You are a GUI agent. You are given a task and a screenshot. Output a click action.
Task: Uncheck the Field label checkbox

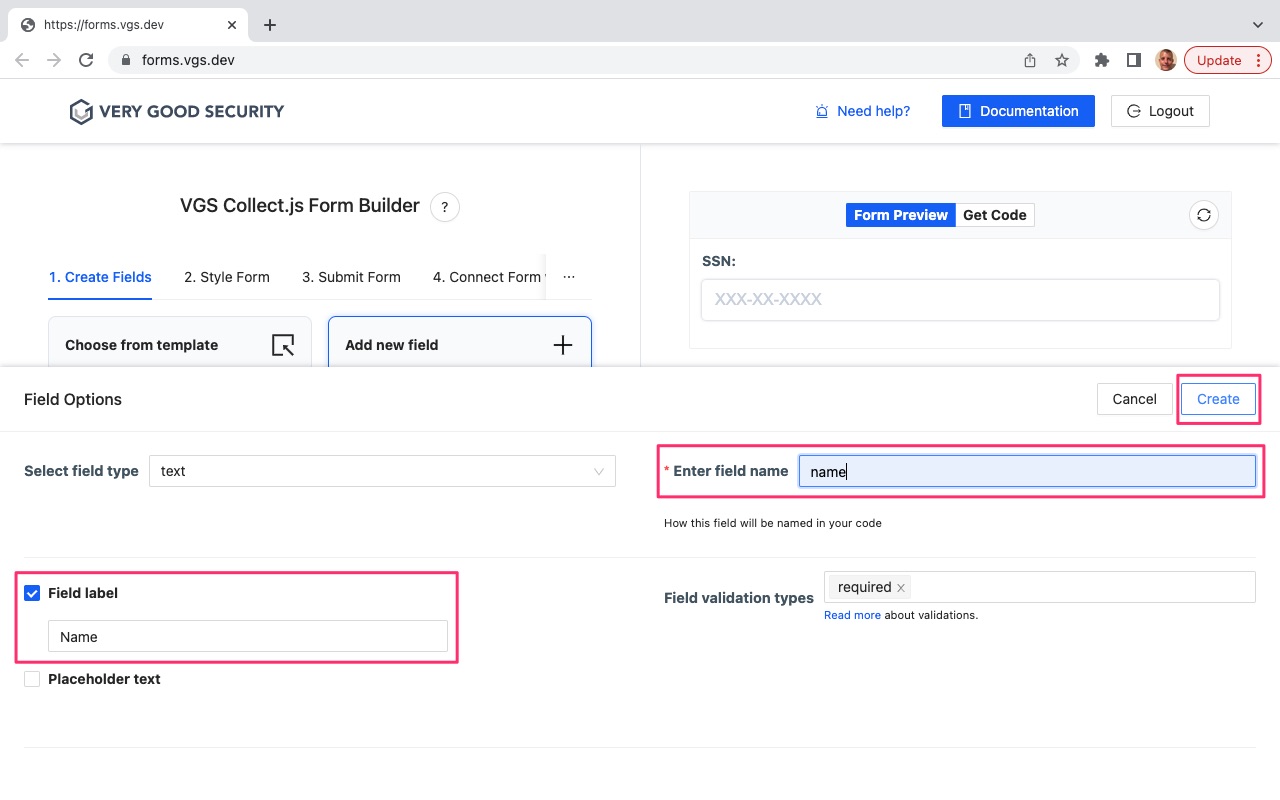tap(32, 593)
